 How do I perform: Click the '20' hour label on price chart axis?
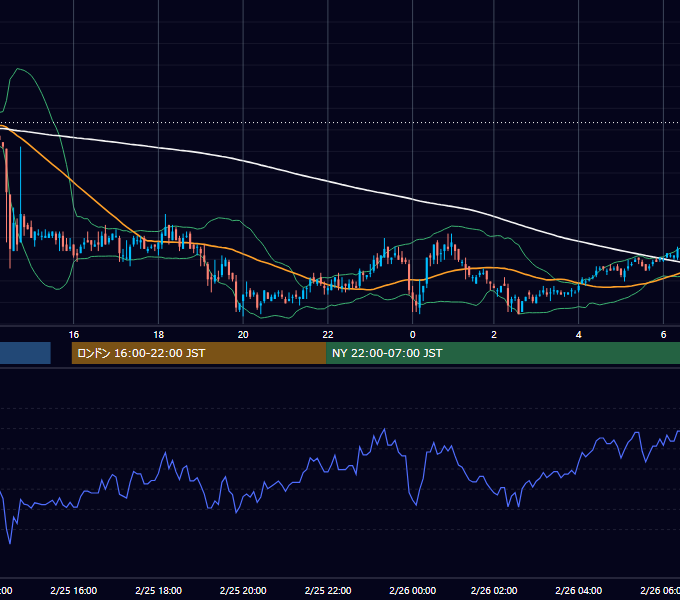tap(243, 335)
